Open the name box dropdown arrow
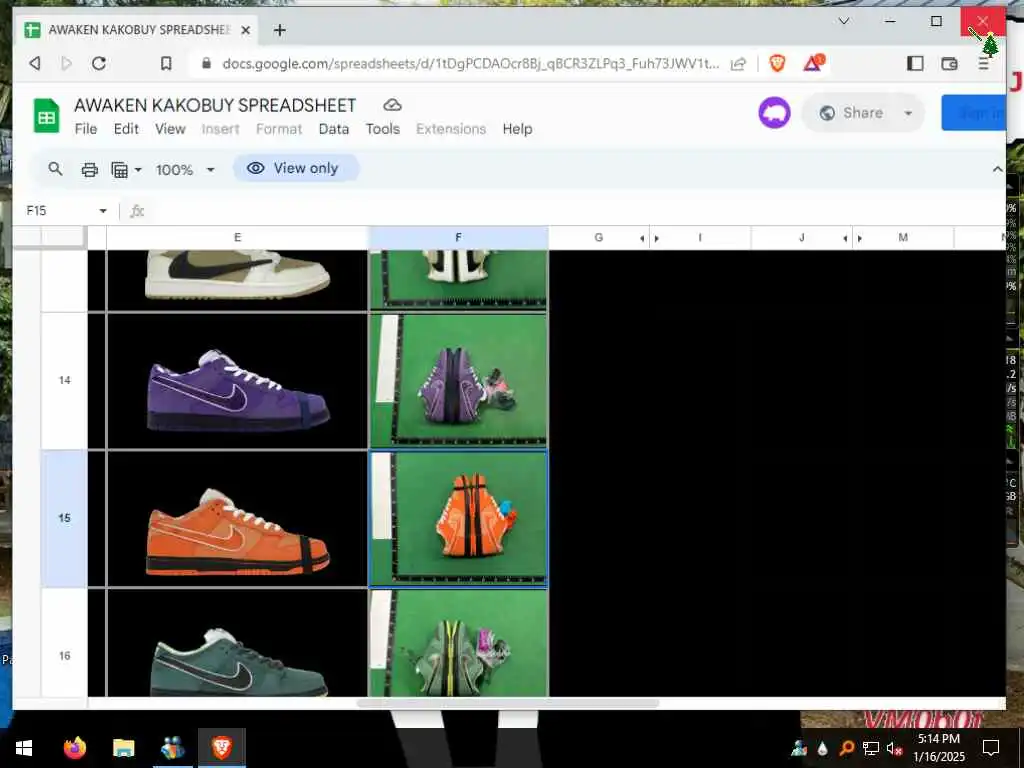The image size is (1024, 768). click(x=103, y=211)
